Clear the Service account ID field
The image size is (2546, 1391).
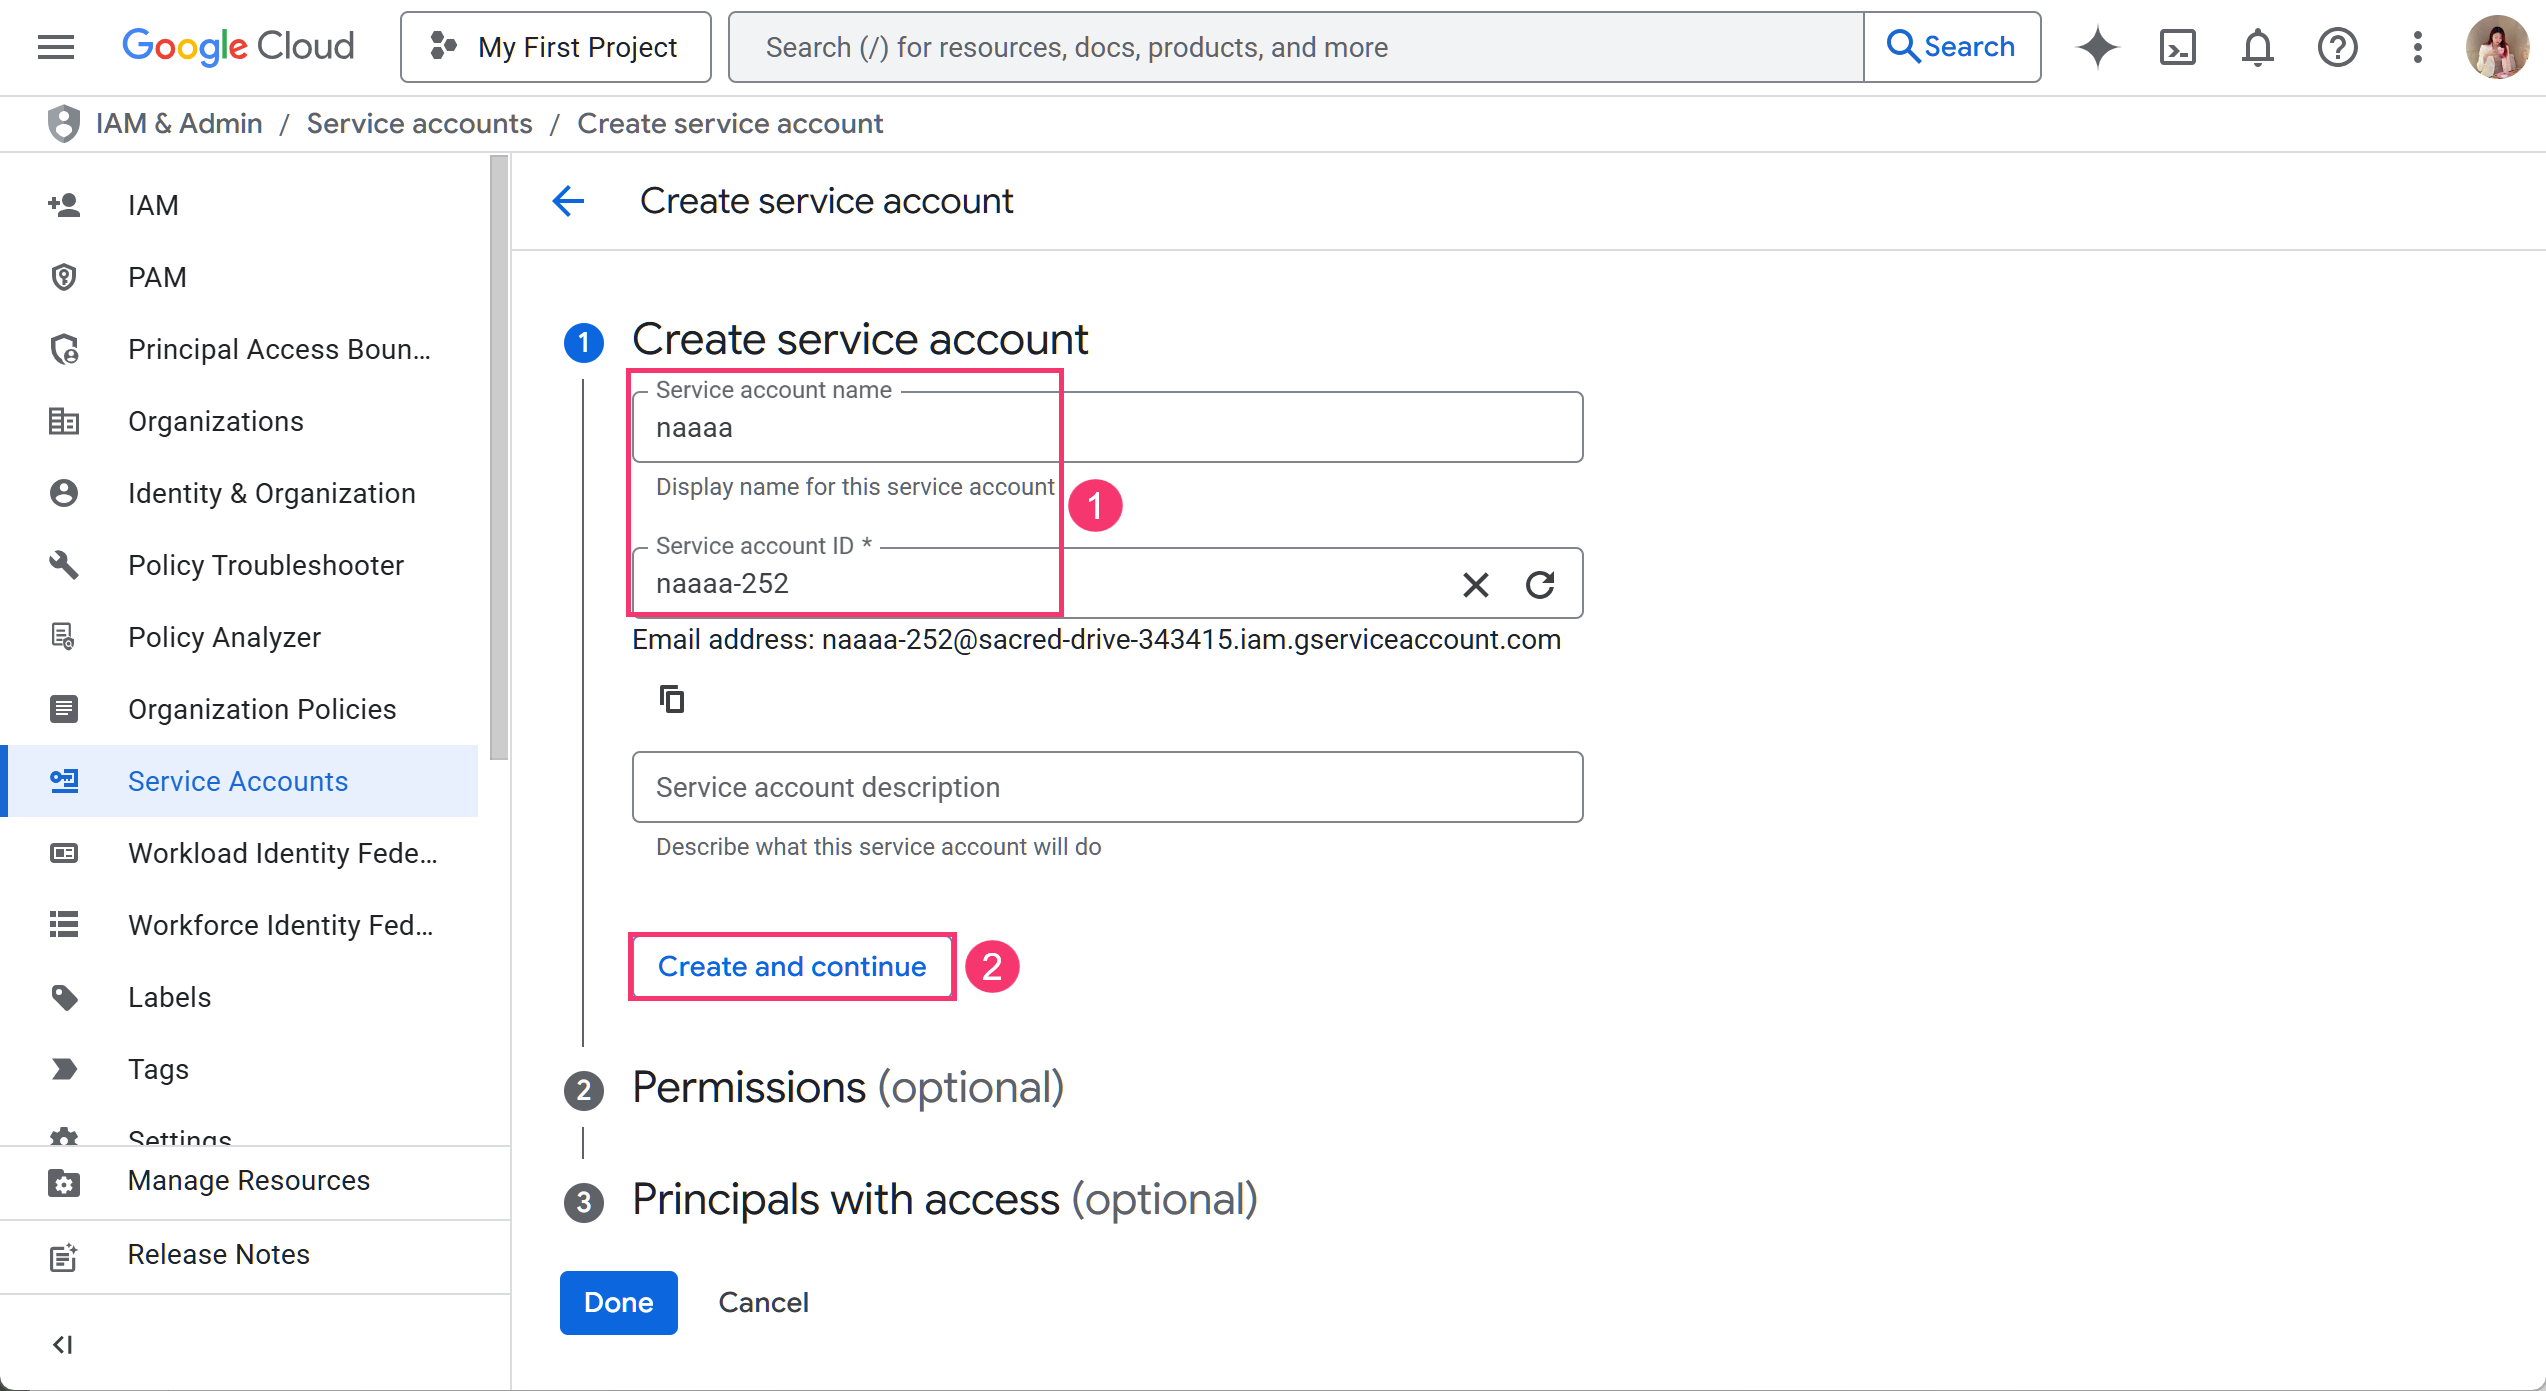[1476, 584]
